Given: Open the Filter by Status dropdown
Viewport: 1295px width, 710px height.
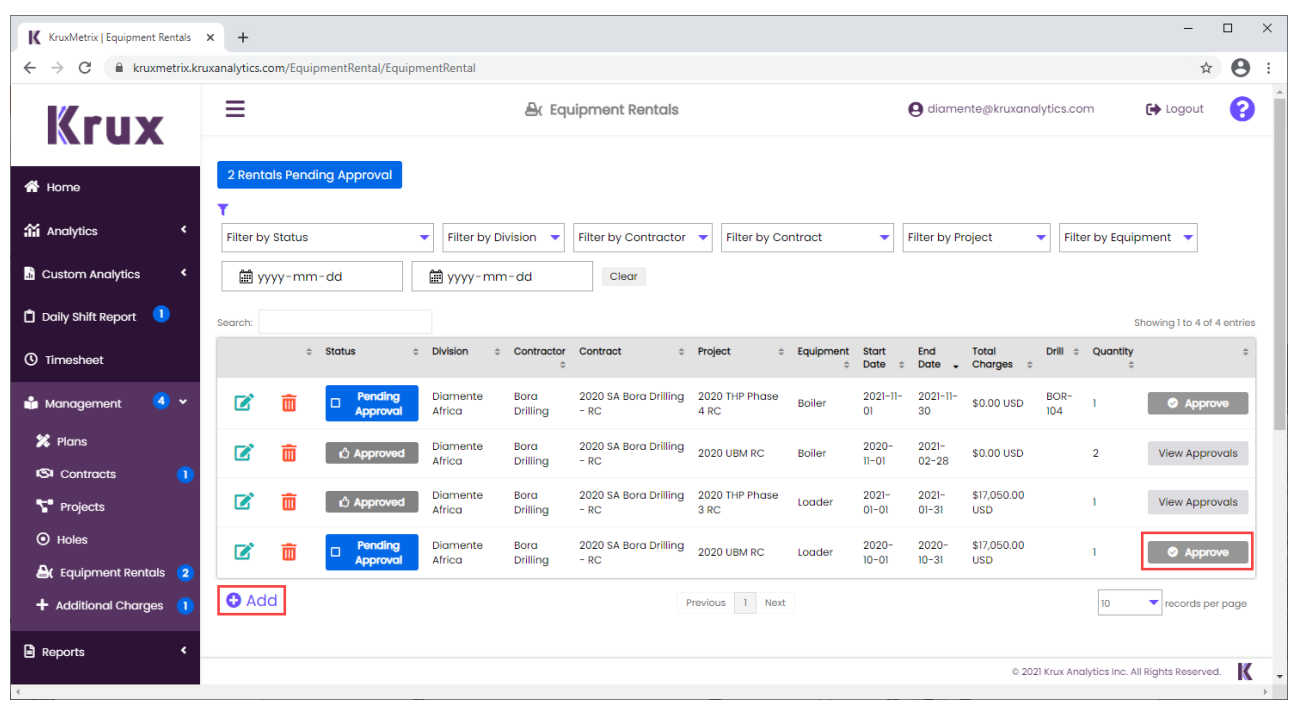Looking at the screenshot, I should pyautogui.click(x=327, y=237).
